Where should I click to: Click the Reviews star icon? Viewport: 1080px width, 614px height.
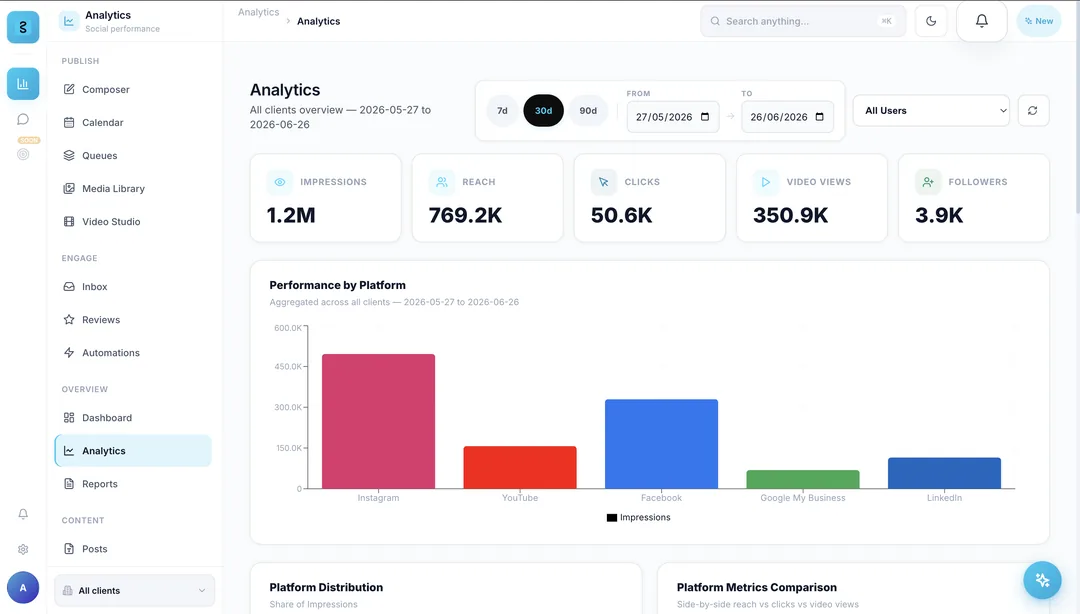coord(69,319)
